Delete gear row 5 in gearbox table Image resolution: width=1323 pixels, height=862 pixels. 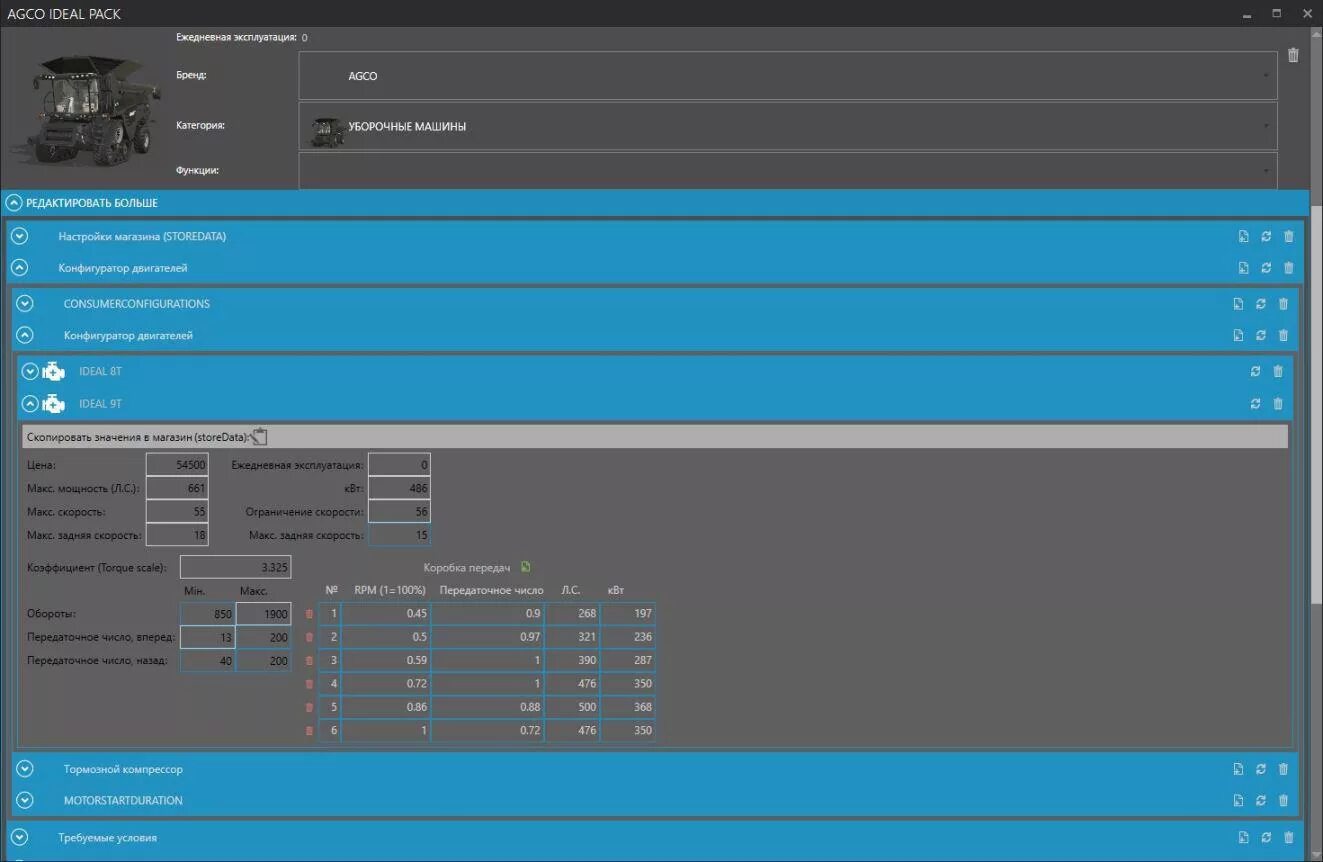(309, 707)
